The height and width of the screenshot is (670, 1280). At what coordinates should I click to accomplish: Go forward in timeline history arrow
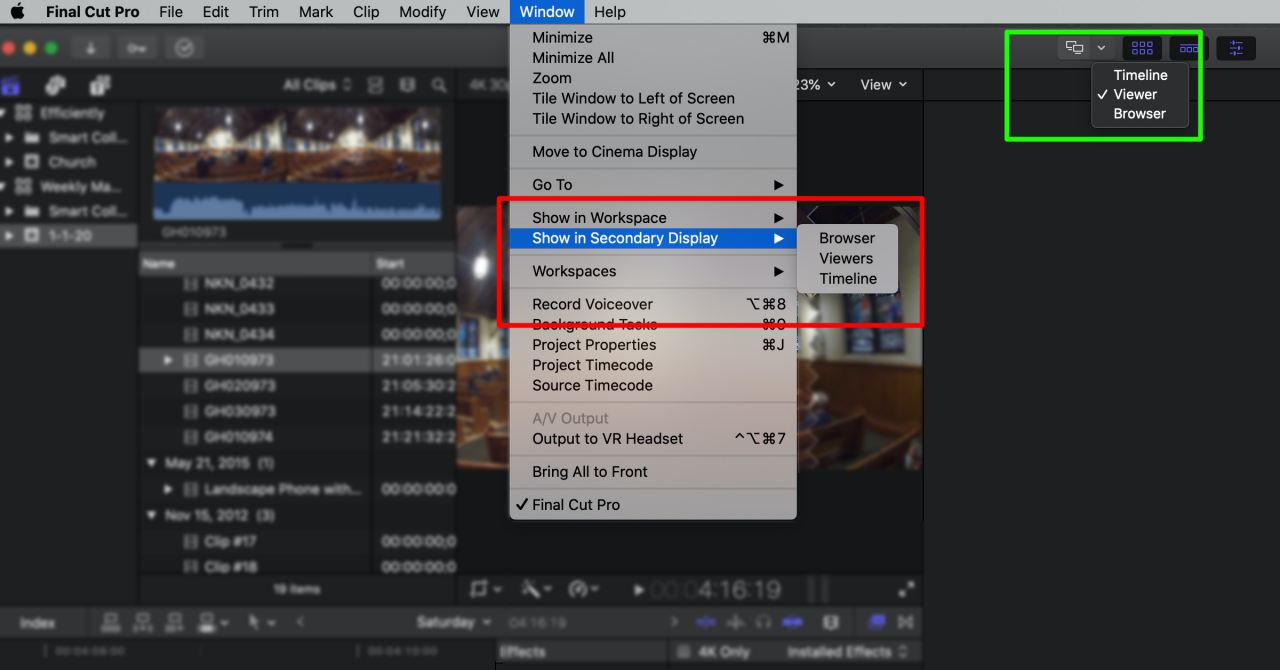click(x=674, y=622)
